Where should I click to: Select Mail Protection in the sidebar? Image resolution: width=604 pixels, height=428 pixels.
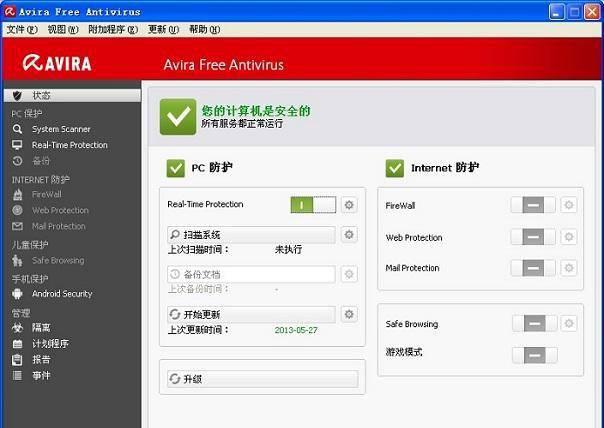coord(59,226)
